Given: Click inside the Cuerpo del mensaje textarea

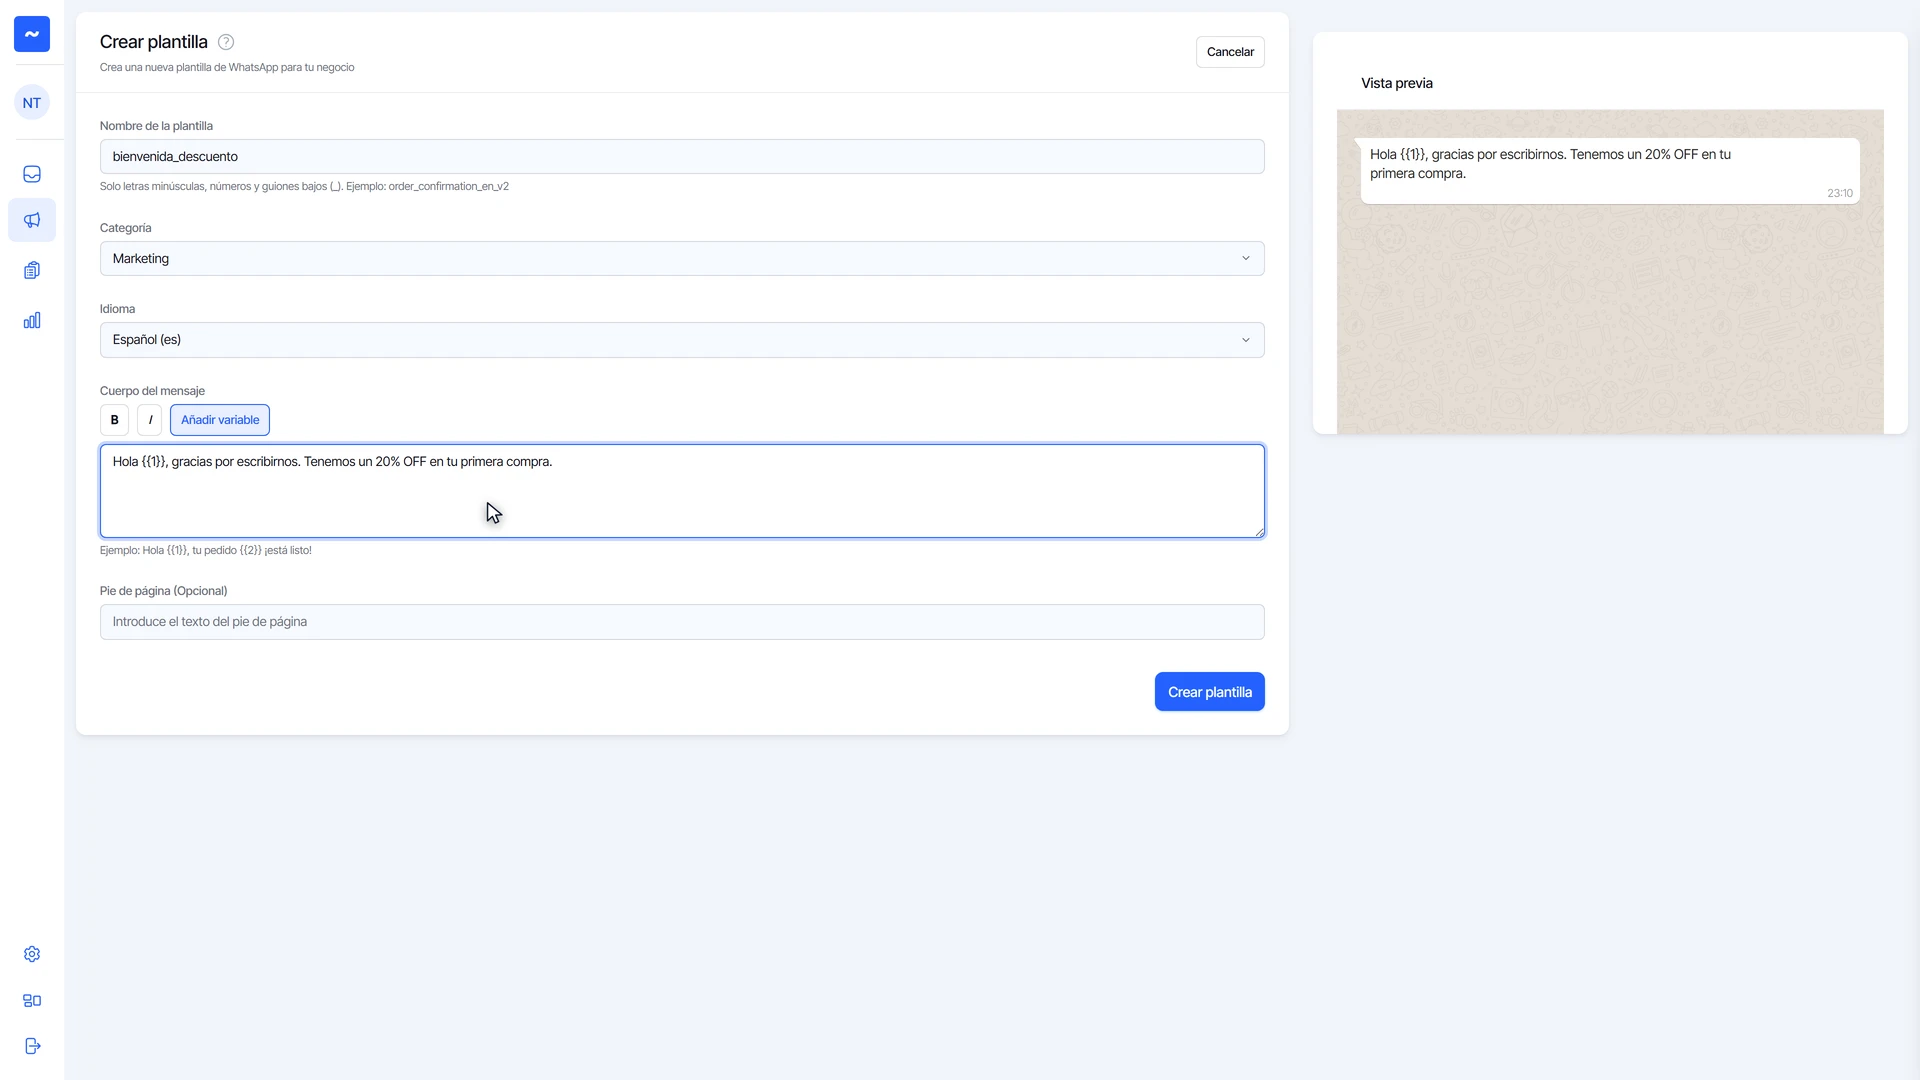Looking at the screenshot, I should click(682, 491).
